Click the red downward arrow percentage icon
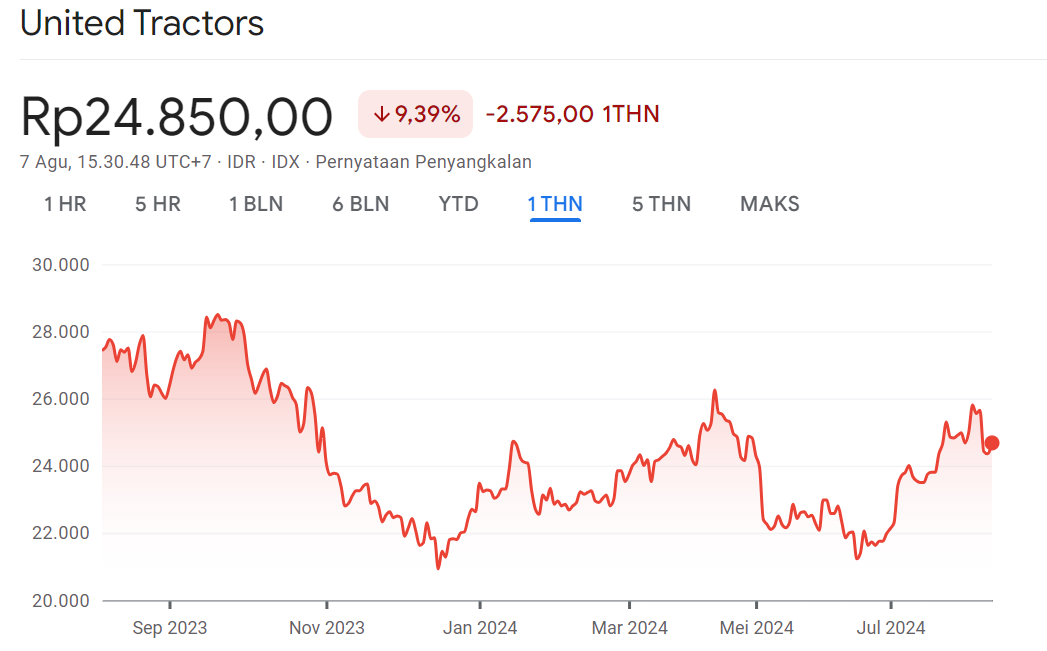 [382, 114]
